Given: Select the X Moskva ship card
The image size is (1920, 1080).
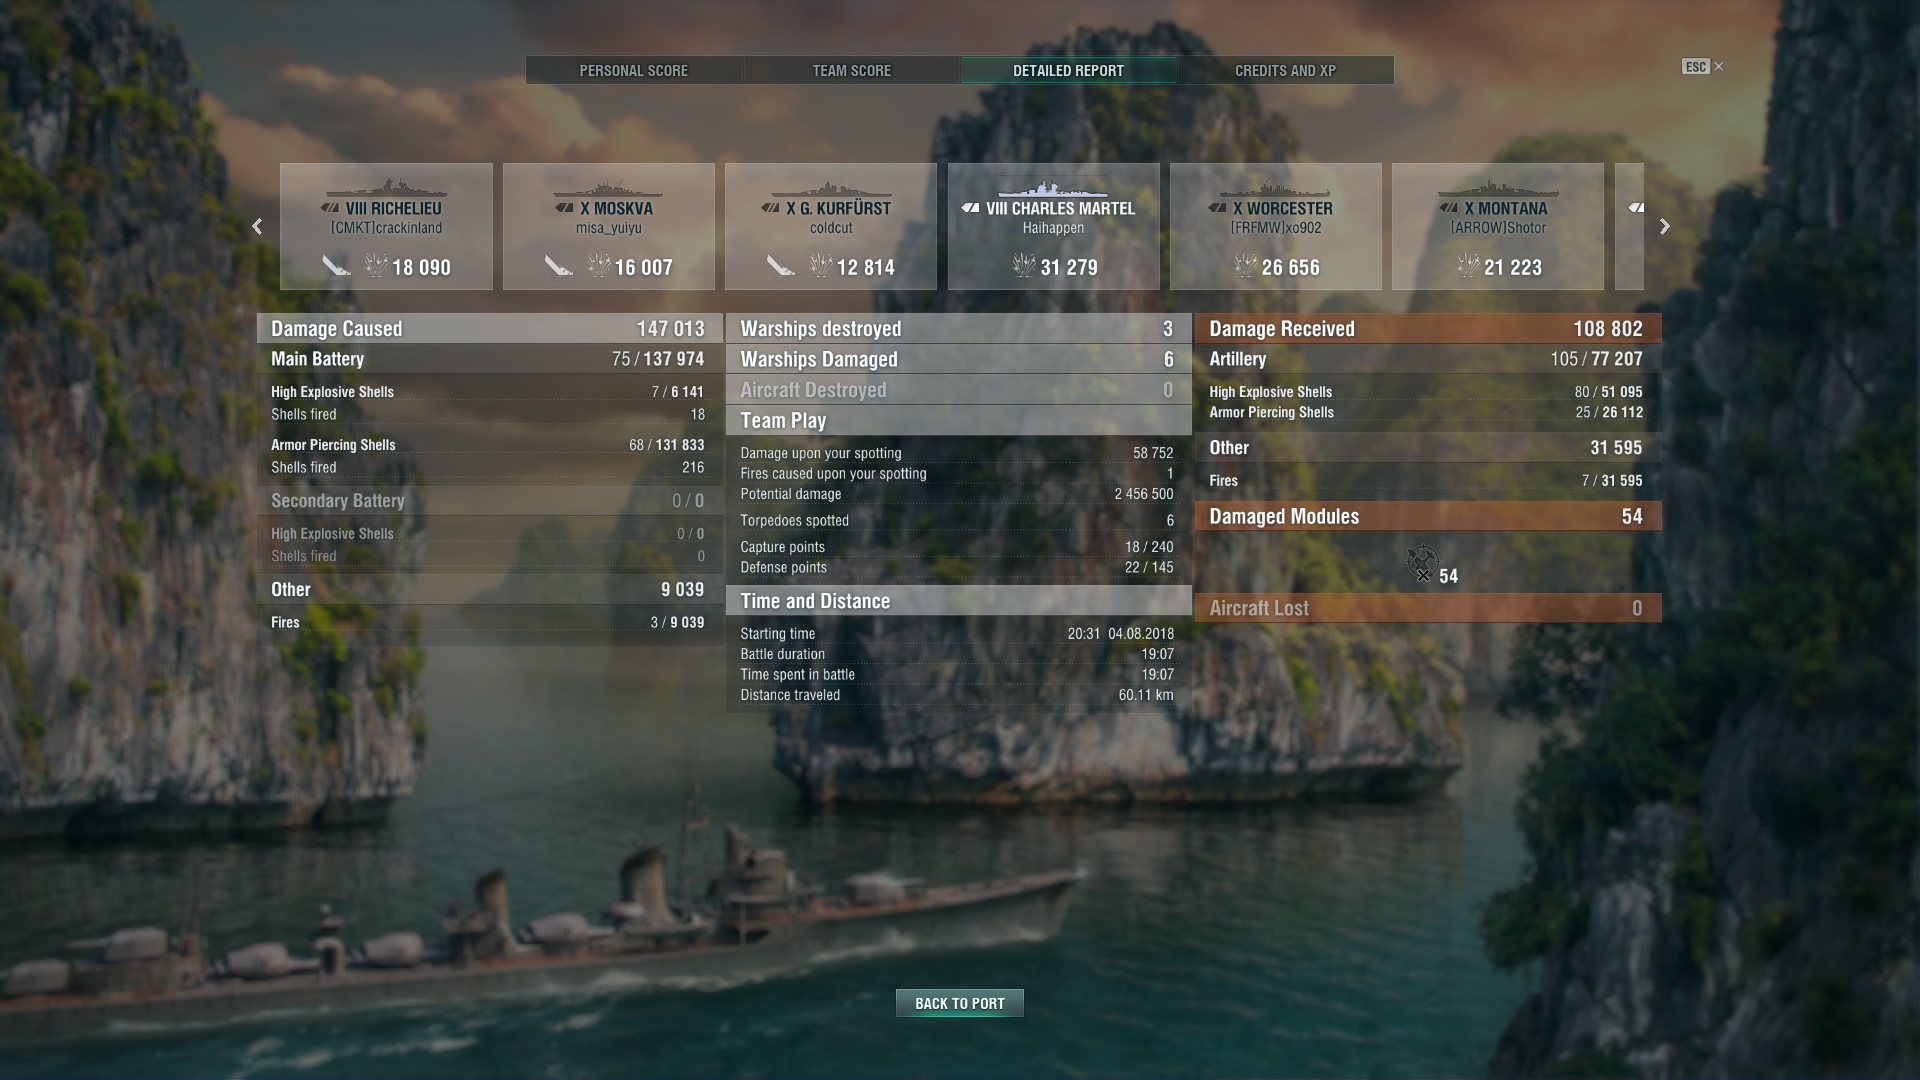Looking at the screenshot, I should click(609, 227).
